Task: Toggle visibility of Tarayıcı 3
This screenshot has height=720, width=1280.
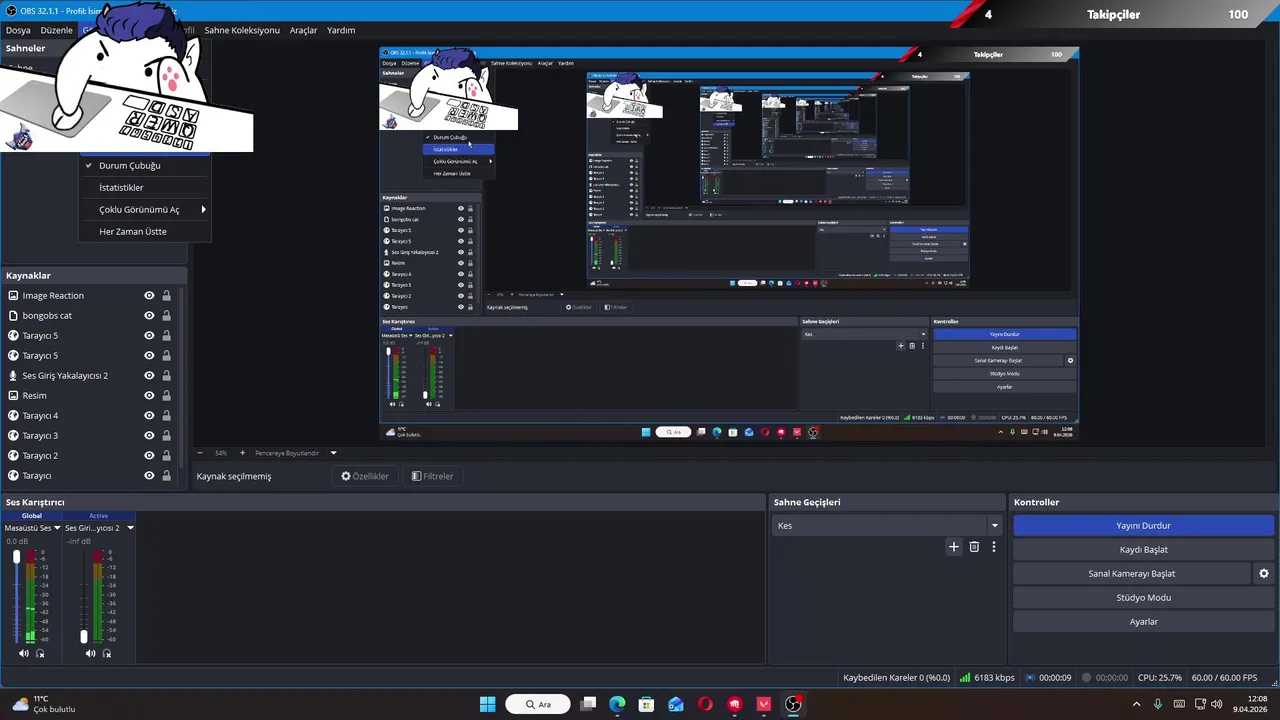Action: (149, 436)
